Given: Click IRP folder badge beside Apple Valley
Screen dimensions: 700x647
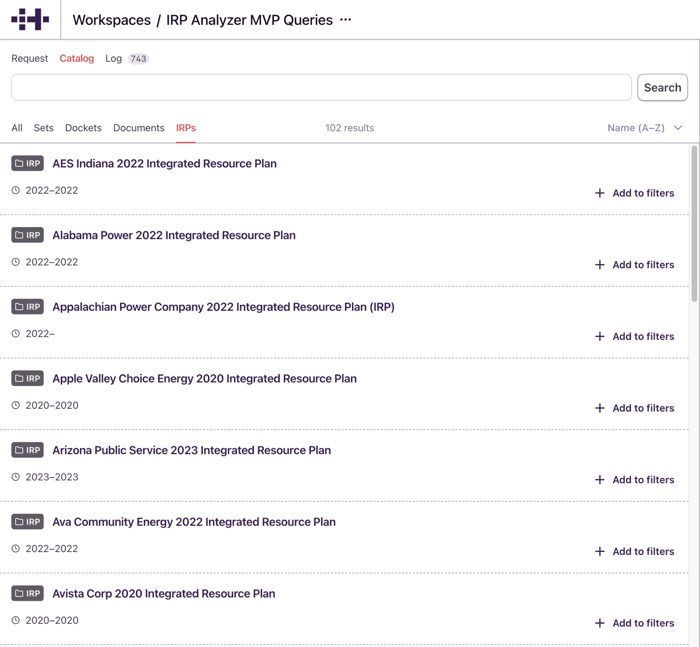Looking at the screenshot, I should (x=28, y=378).
